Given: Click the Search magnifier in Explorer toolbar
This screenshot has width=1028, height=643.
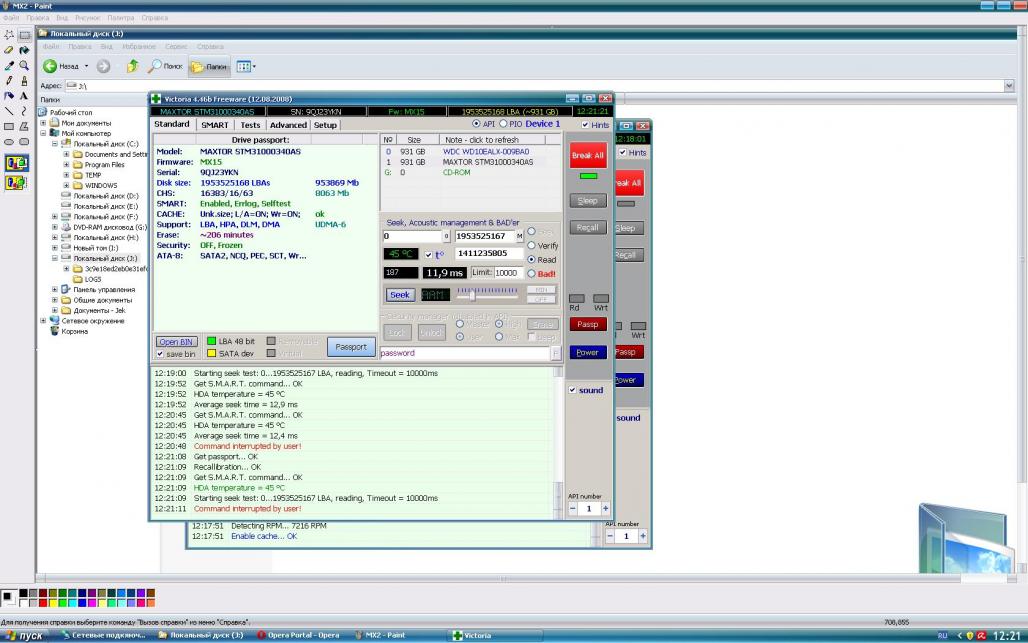Looking at the screenshot, I should point(155,66).
